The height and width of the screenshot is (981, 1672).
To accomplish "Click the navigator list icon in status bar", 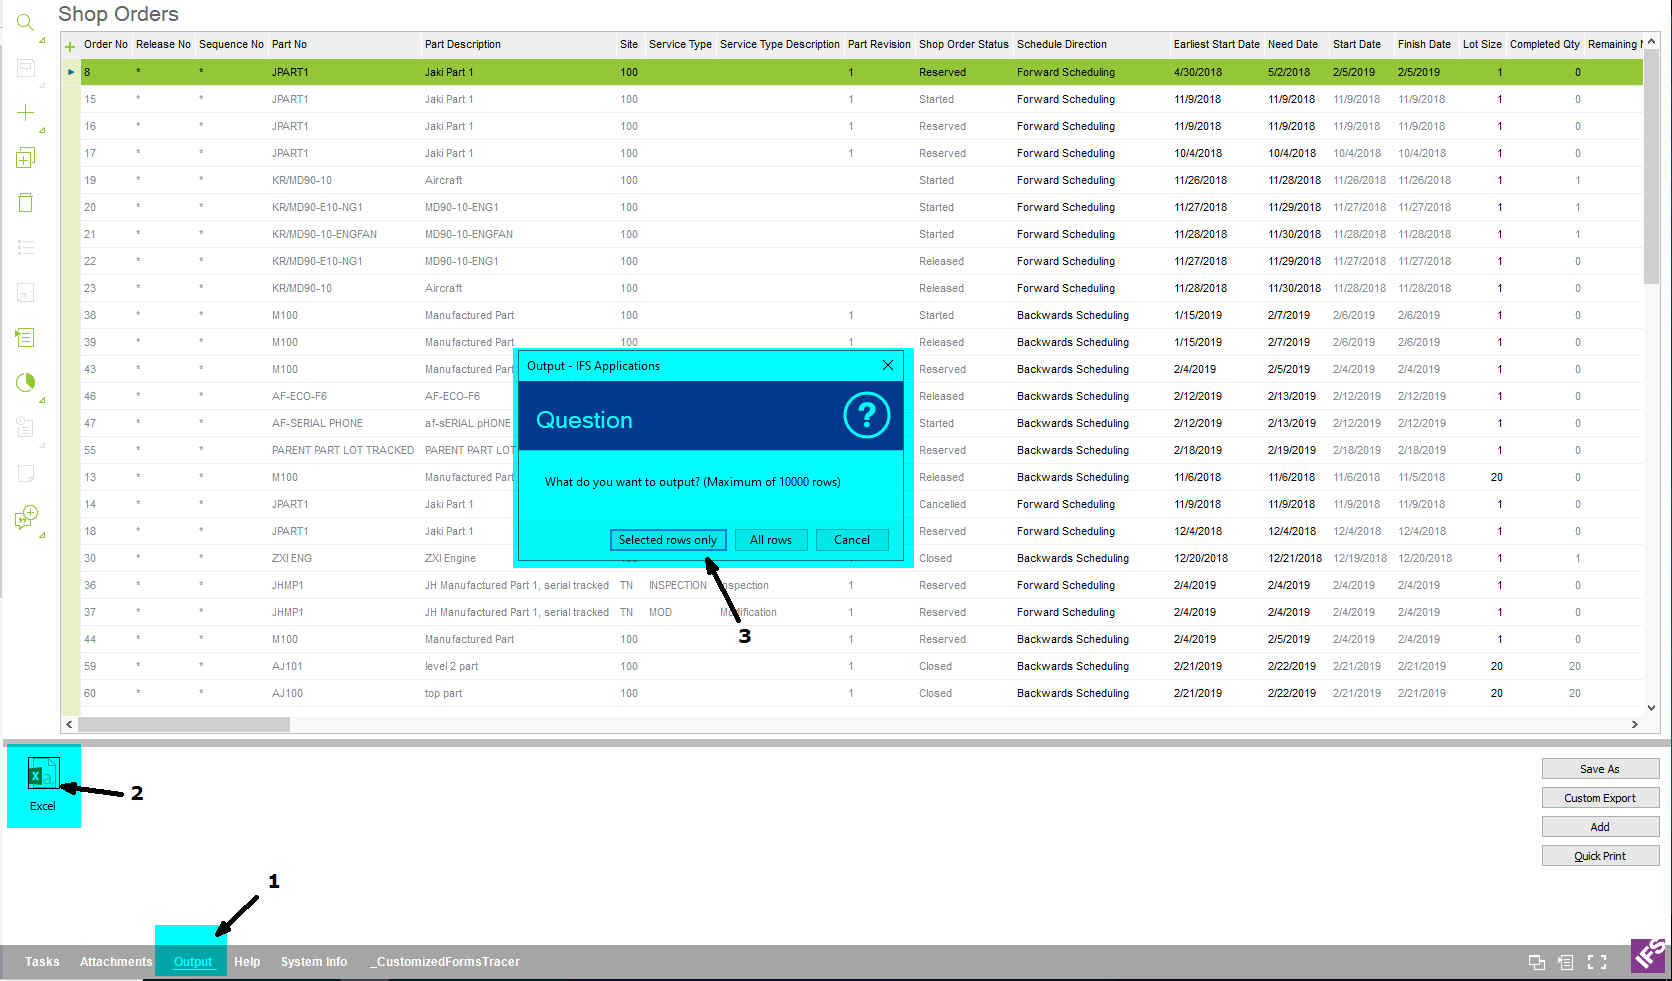I will coord(1566,962).
